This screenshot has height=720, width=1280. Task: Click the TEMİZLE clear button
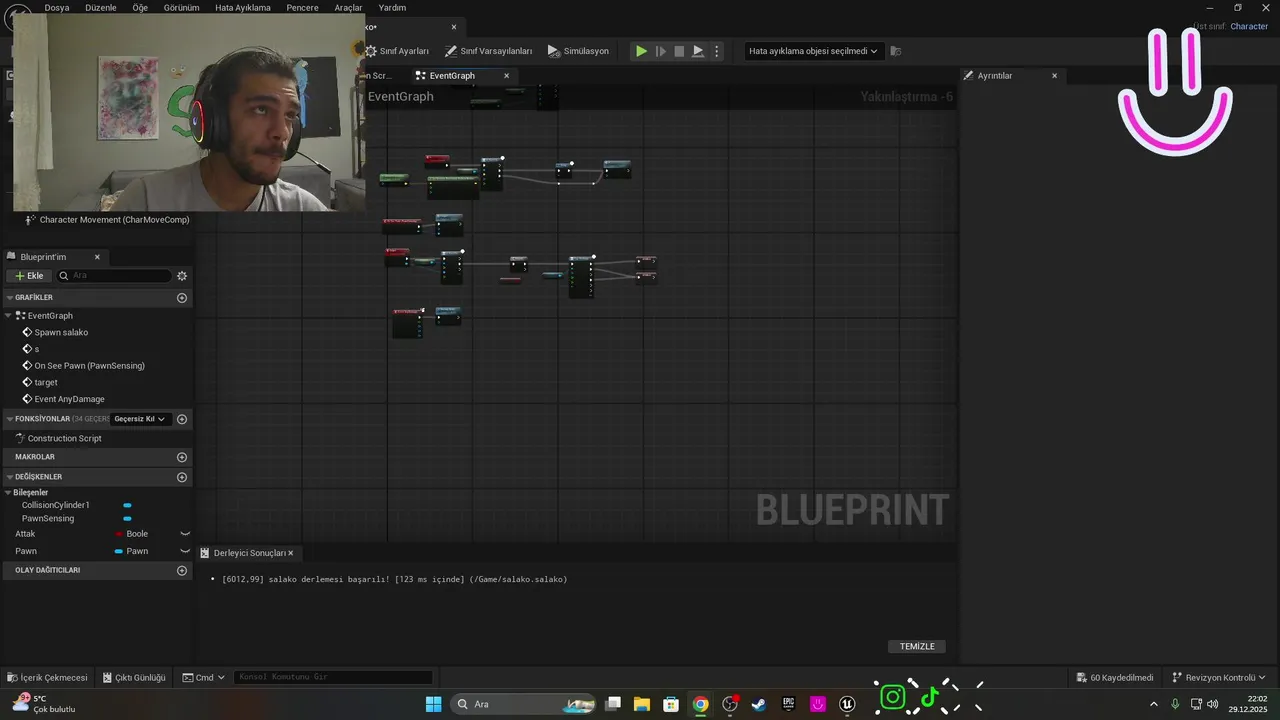coord(917,647)
